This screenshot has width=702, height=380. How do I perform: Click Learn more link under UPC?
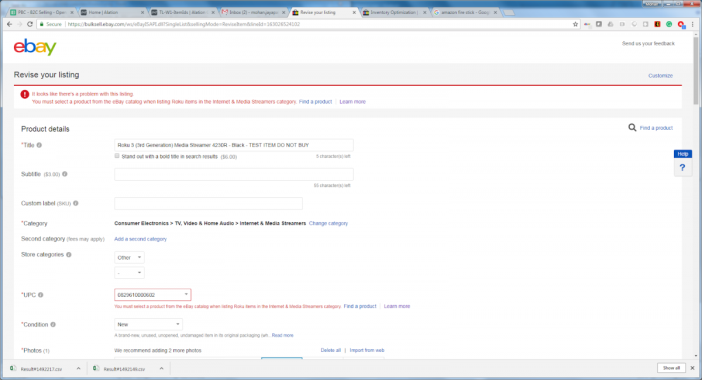[397, 306]
